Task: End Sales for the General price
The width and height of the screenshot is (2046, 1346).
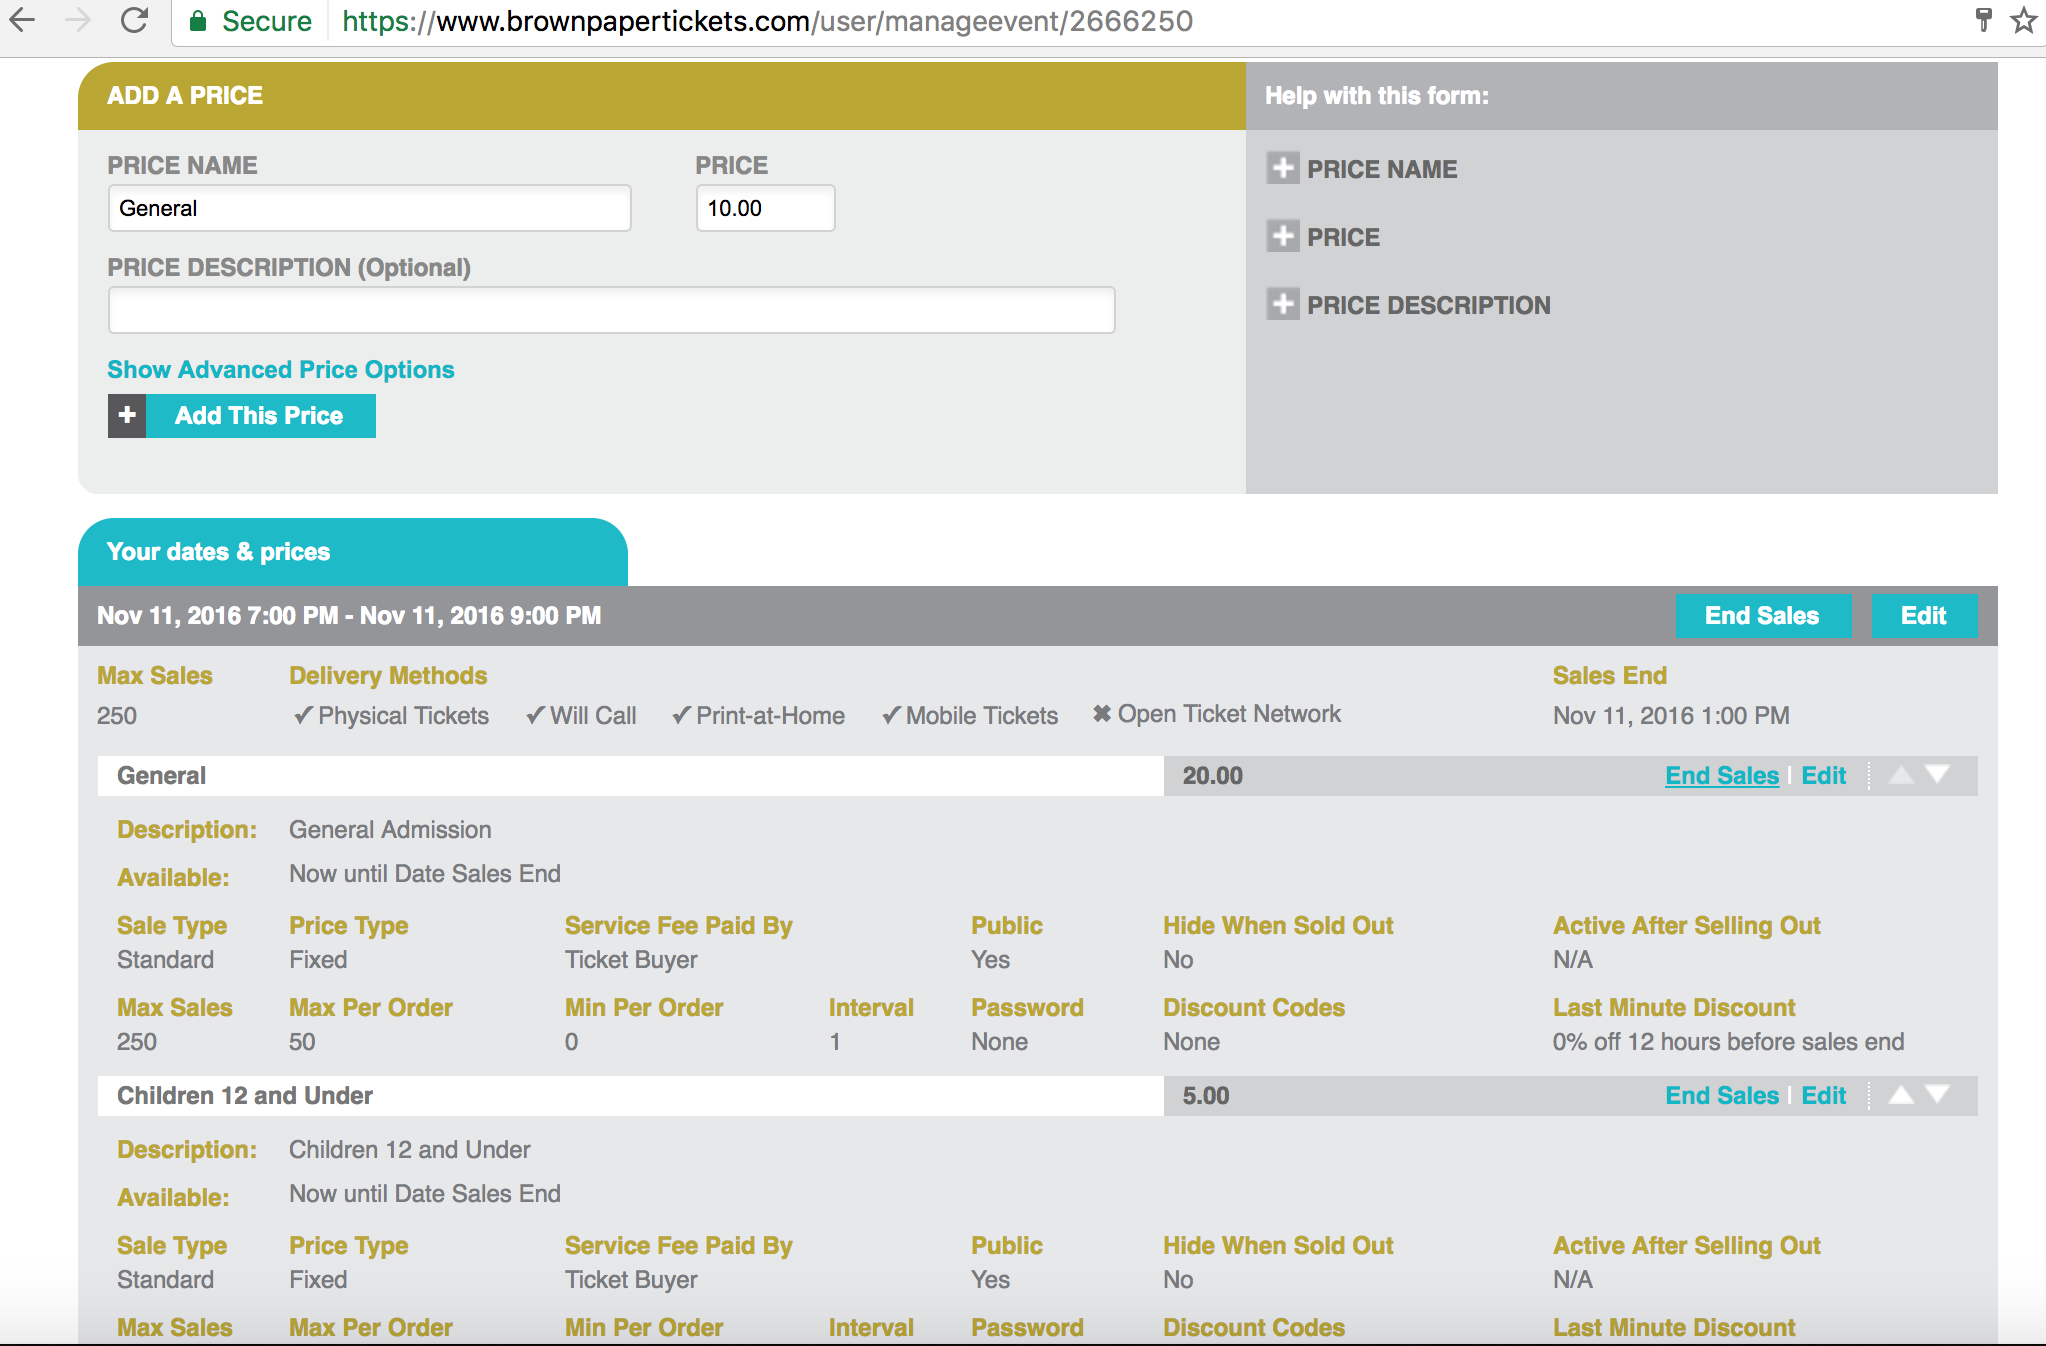Action: pyautogui.click(x=1722, y=776)
